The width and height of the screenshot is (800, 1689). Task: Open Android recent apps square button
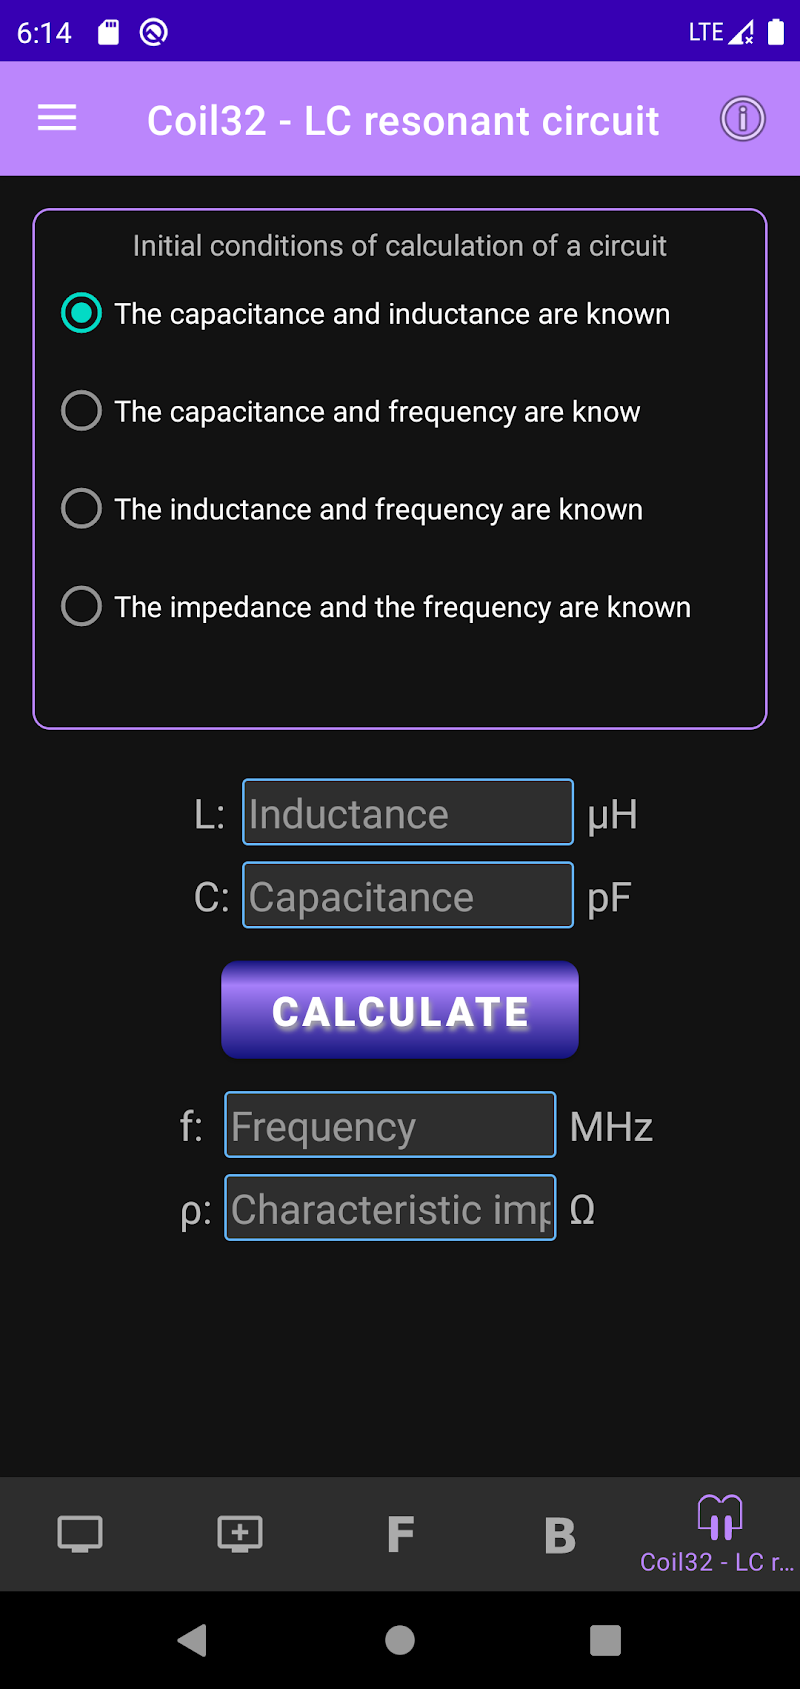[605, 1640]
